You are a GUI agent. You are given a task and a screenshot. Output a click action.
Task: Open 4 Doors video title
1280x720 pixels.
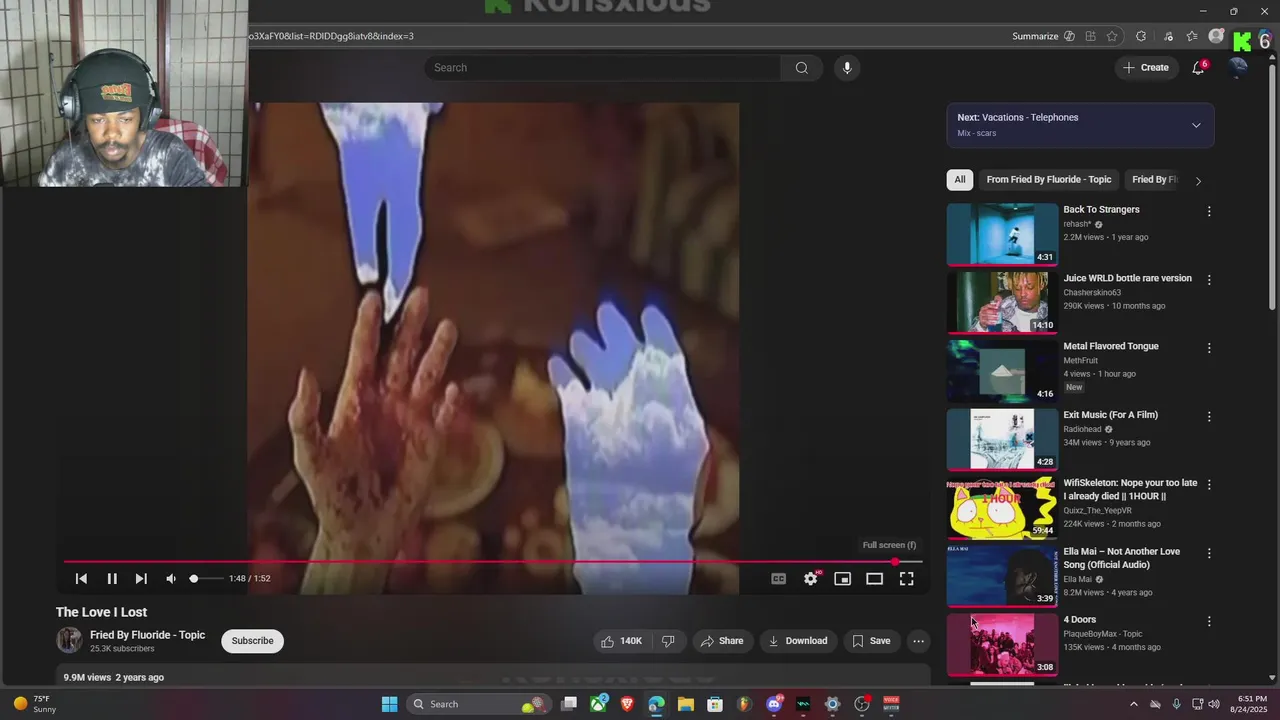(1079, 620)
